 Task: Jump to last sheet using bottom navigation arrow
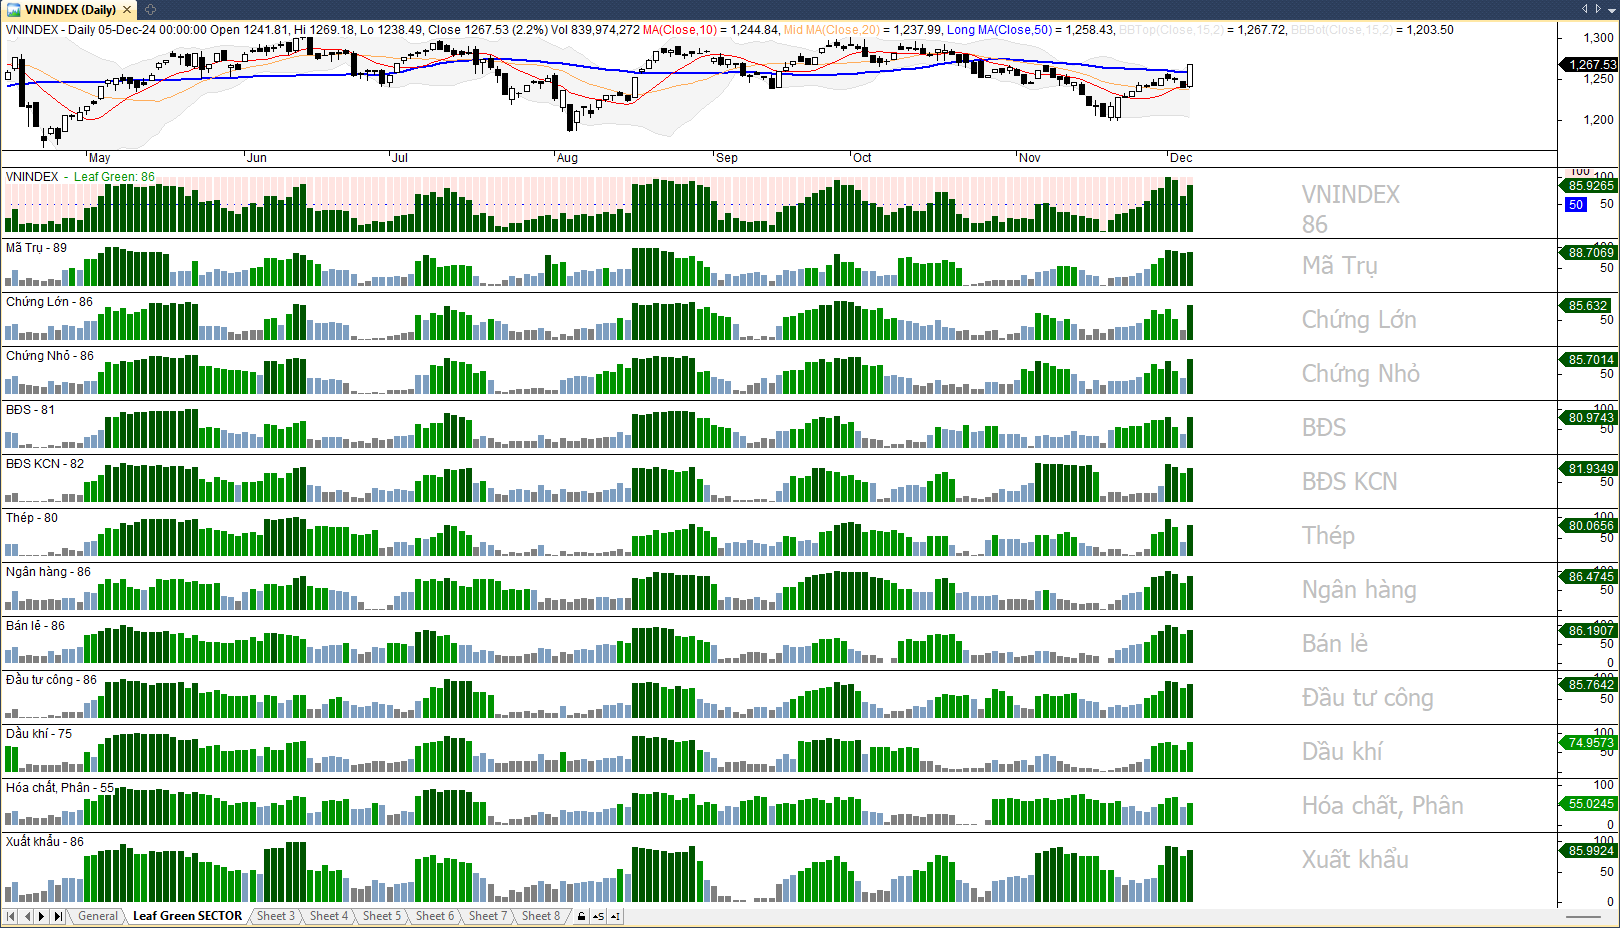pos(58,916)
